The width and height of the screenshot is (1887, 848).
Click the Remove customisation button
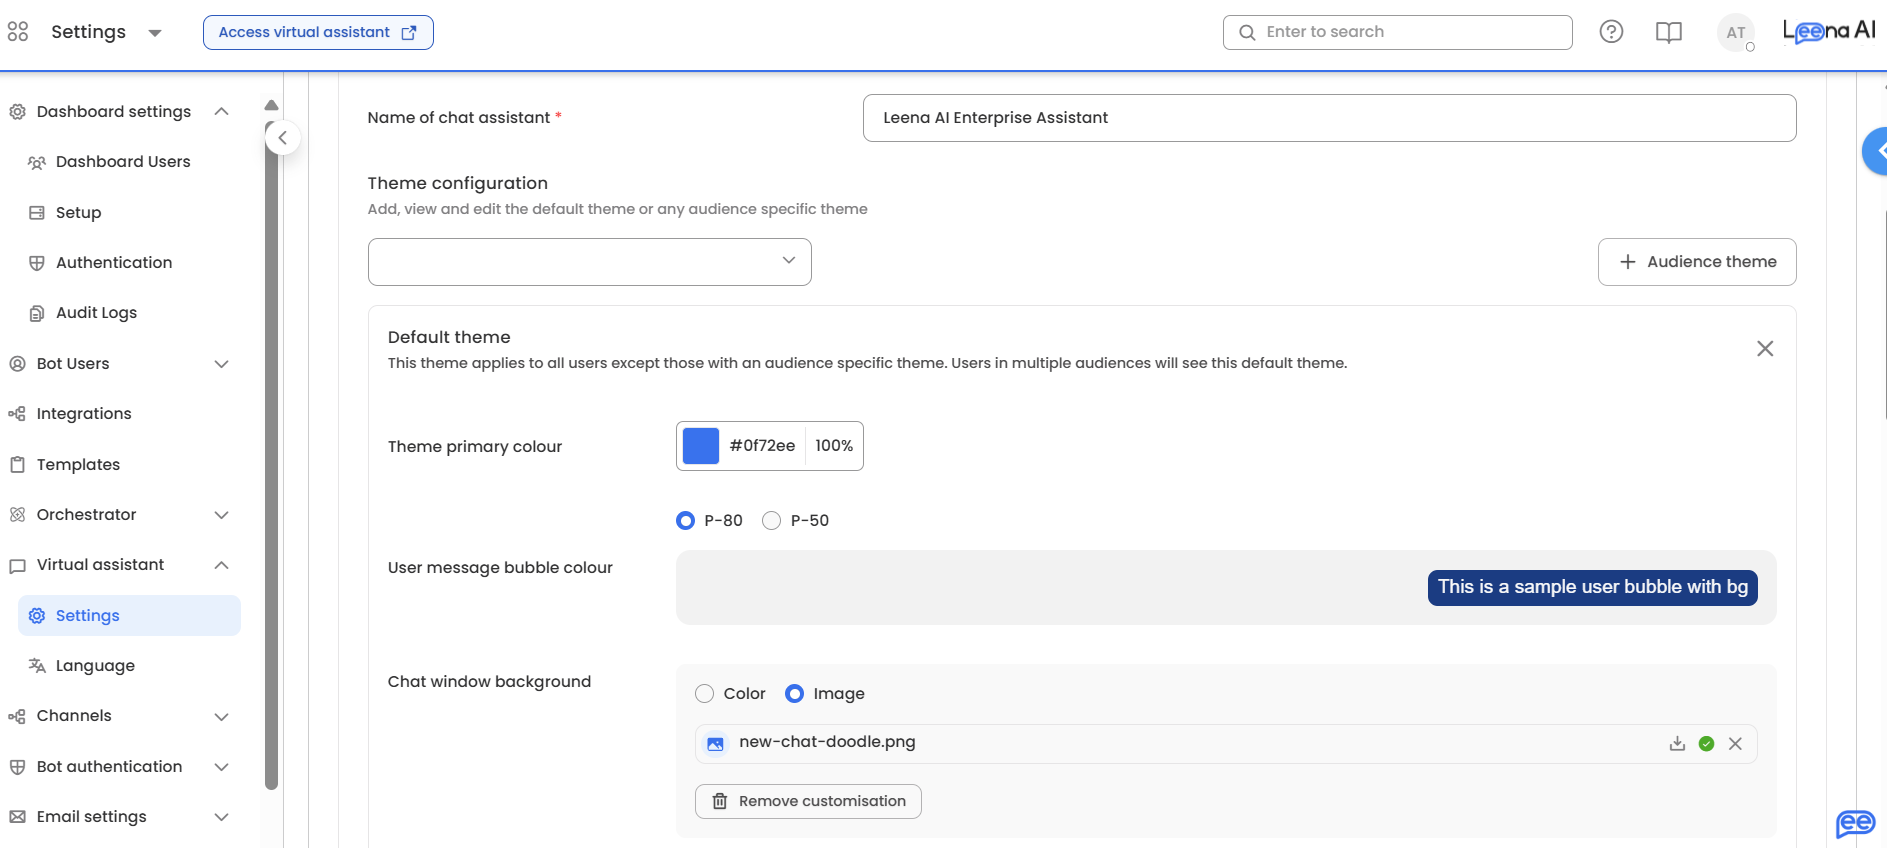click(x=808, y=801)
